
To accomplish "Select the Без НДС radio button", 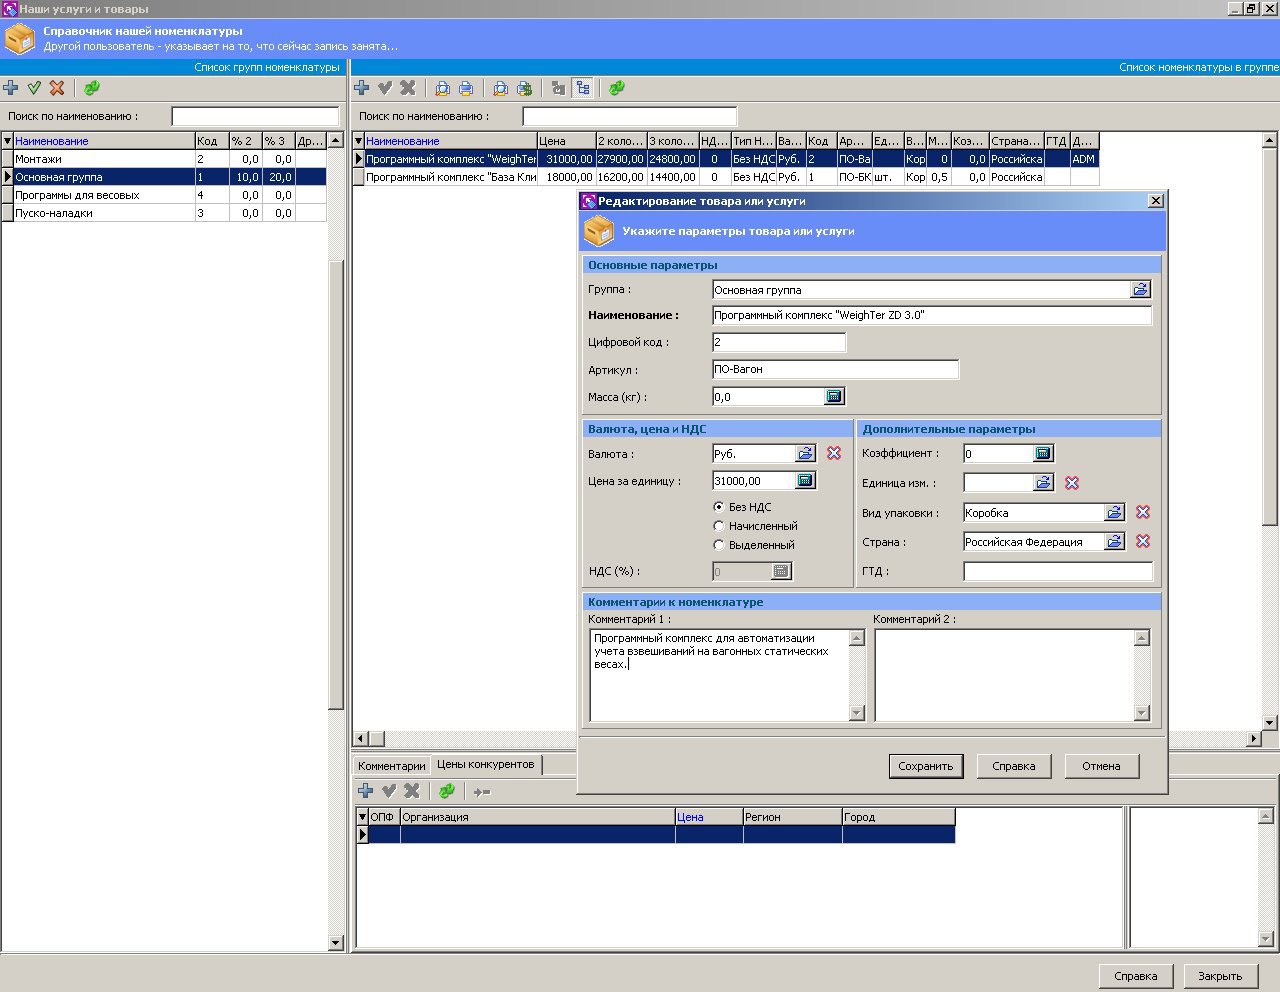I will point(718,507).
